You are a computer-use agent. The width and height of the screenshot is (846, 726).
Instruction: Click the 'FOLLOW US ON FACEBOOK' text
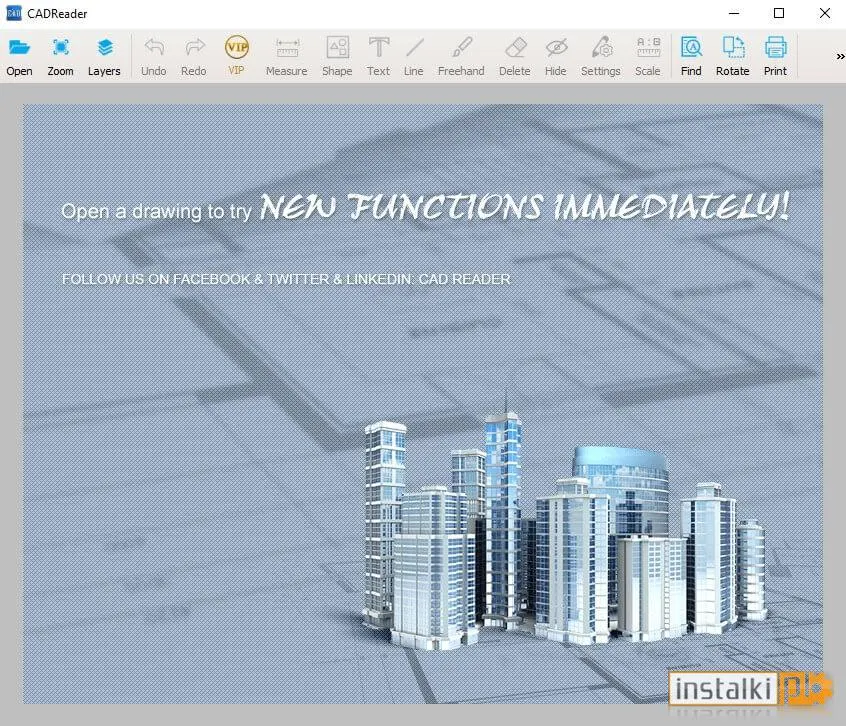[x=286, y=279]
